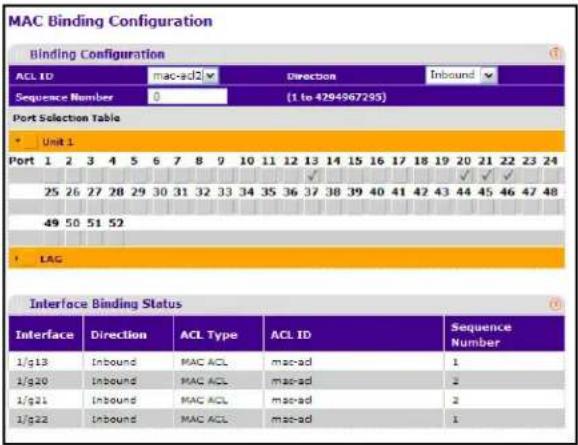Check the port 36 checkbox
Viewport: 578px width, 445px height.
[291, 207]
